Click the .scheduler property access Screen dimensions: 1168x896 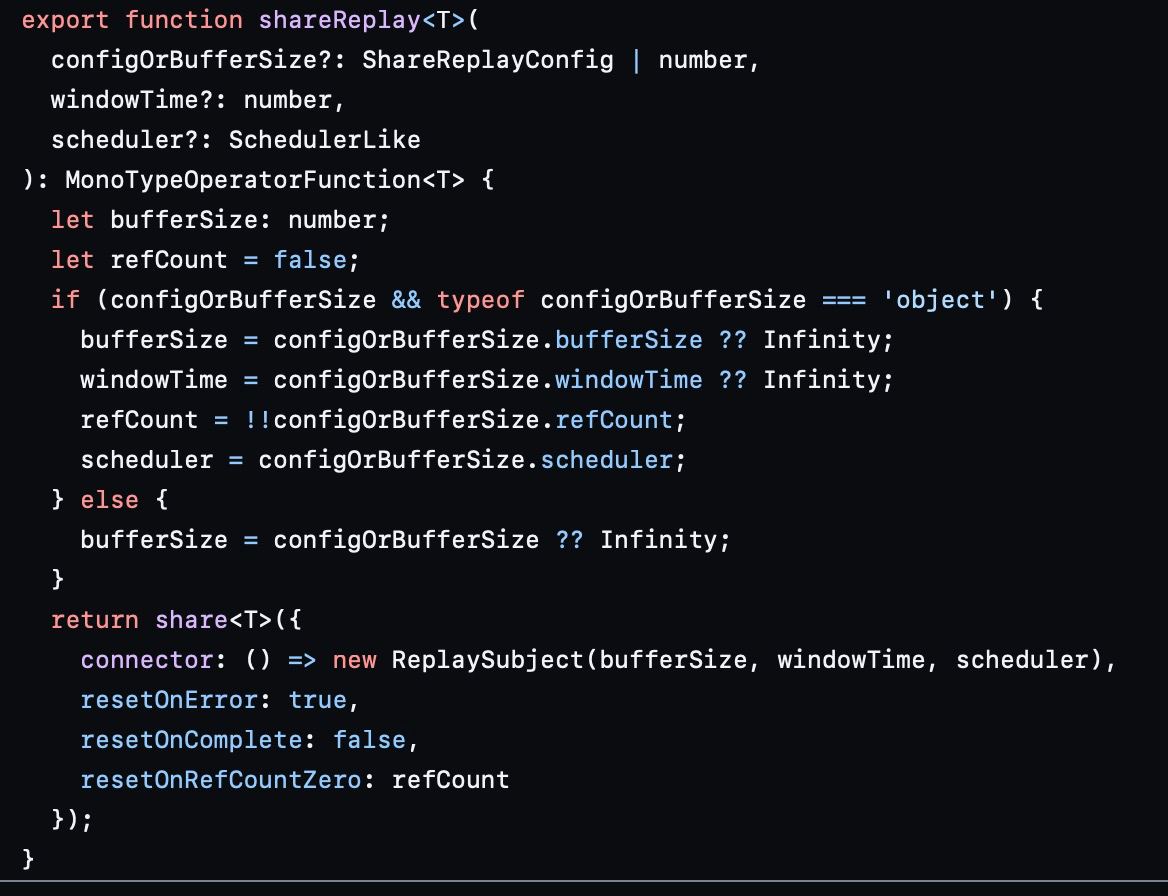[607, 460]
